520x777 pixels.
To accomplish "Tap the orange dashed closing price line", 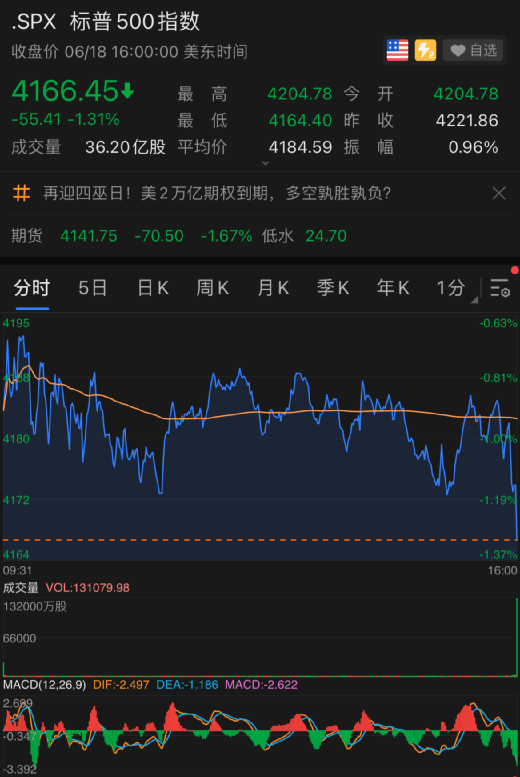I will tap(260, 540).
